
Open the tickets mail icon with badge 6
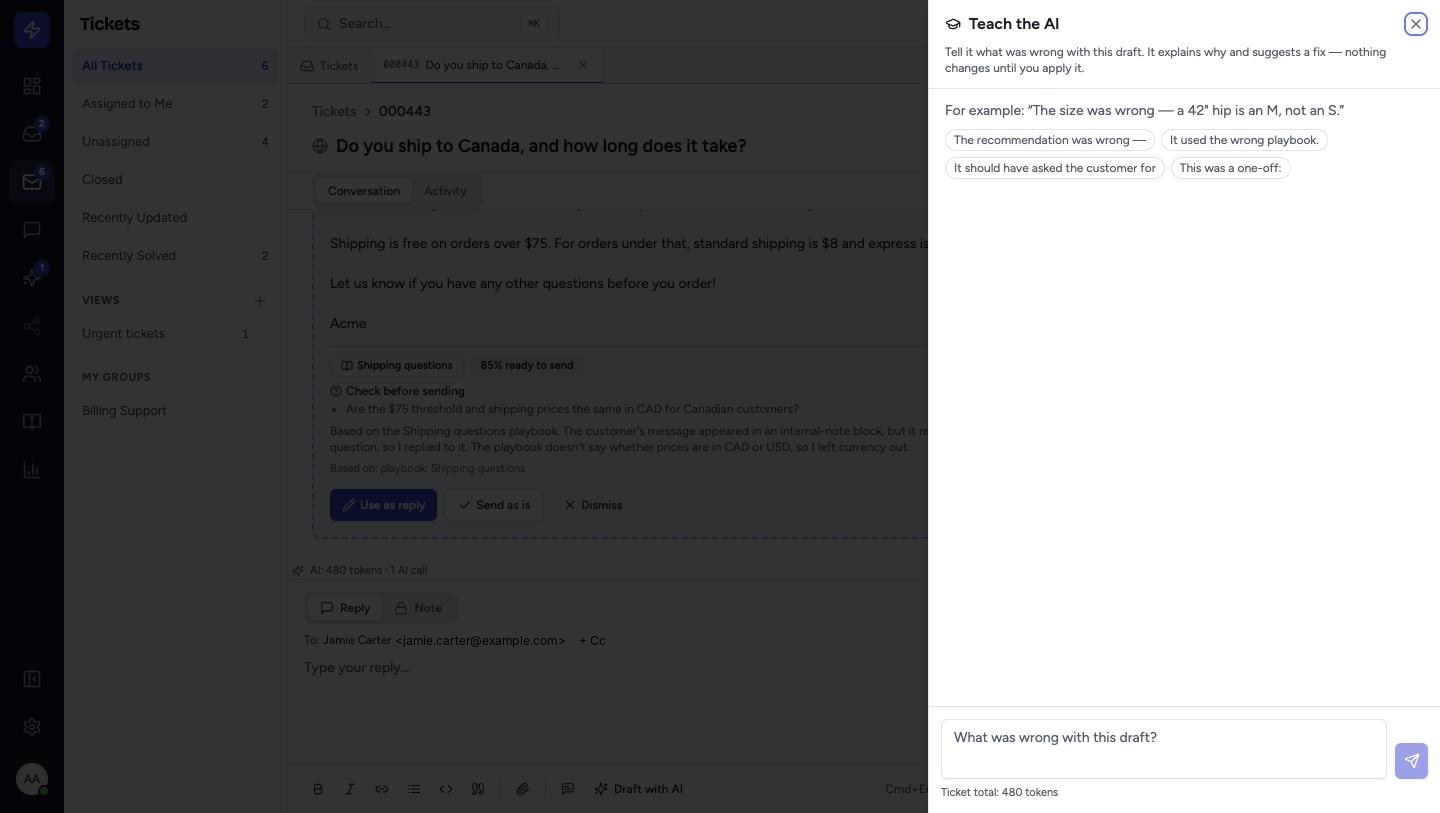click(x=32, y=182)
